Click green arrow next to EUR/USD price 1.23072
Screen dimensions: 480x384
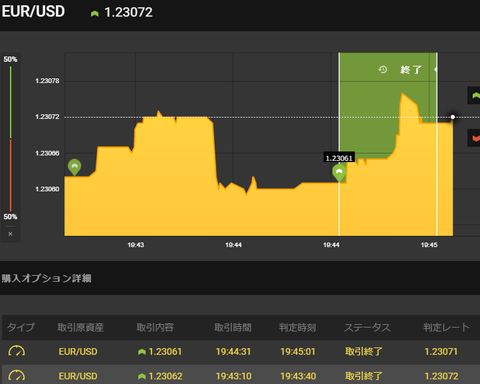[x=95, y=14]
